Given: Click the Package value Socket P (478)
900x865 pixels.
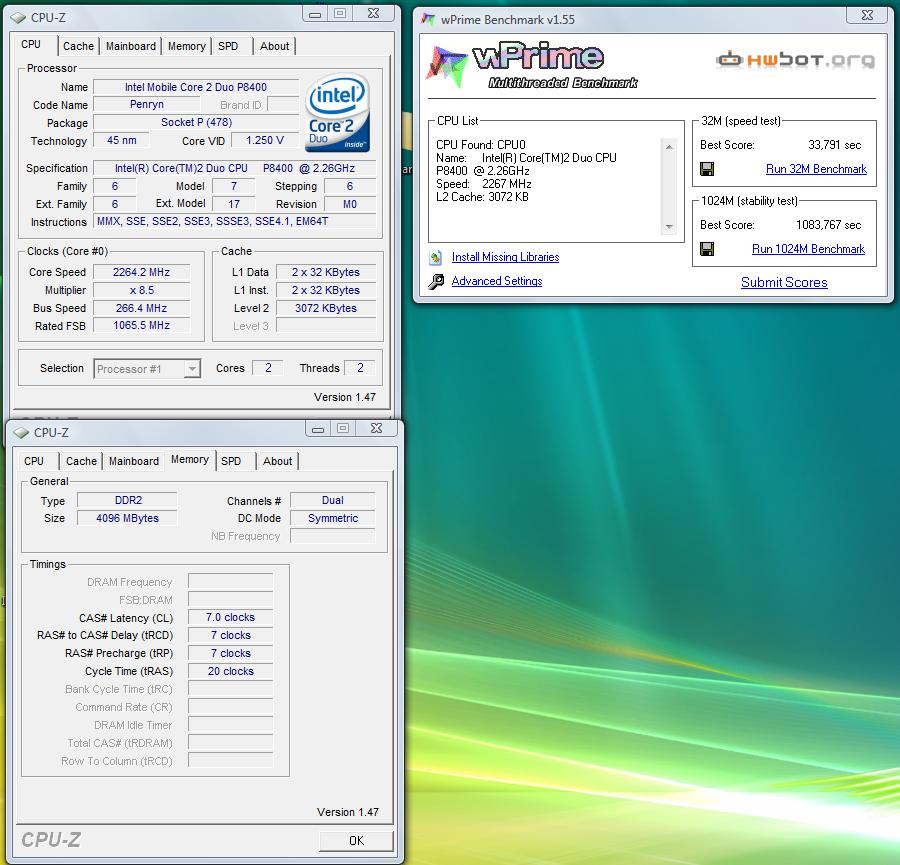Looking at the screenshot, I should click(x=196, y=122).
